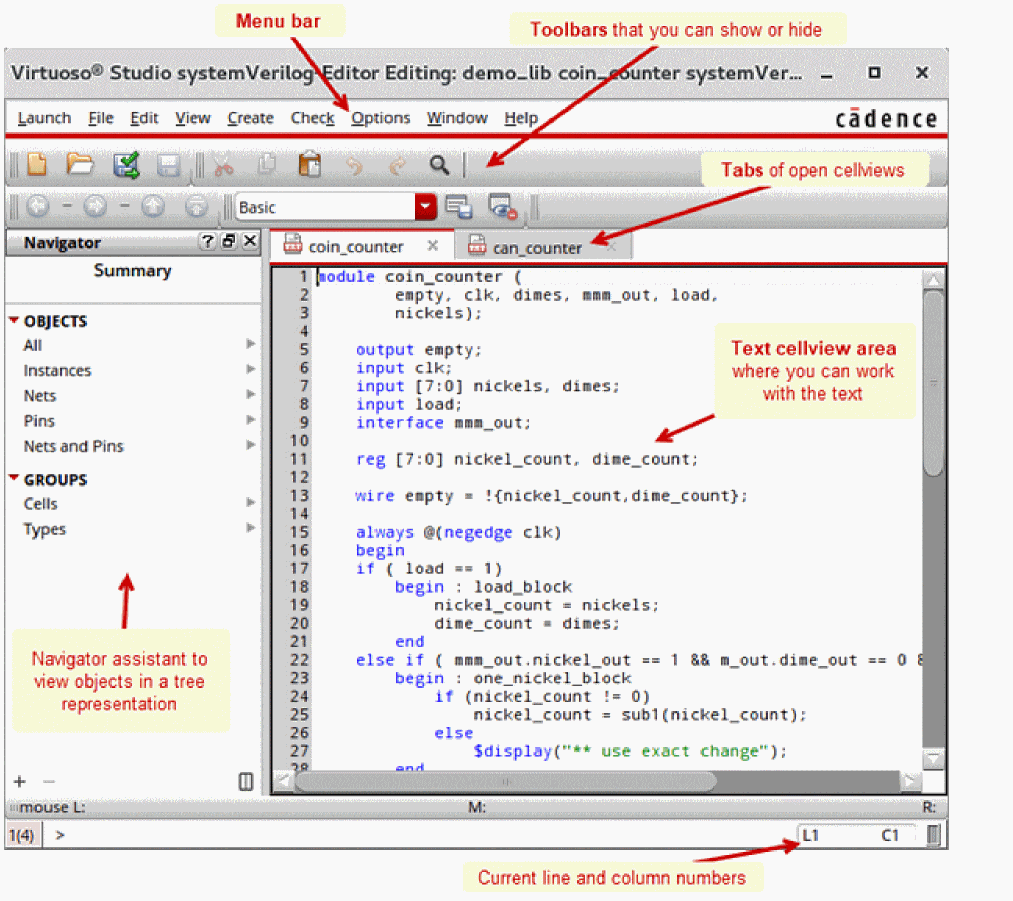Click the magnifier Search icon

point(439,165)
